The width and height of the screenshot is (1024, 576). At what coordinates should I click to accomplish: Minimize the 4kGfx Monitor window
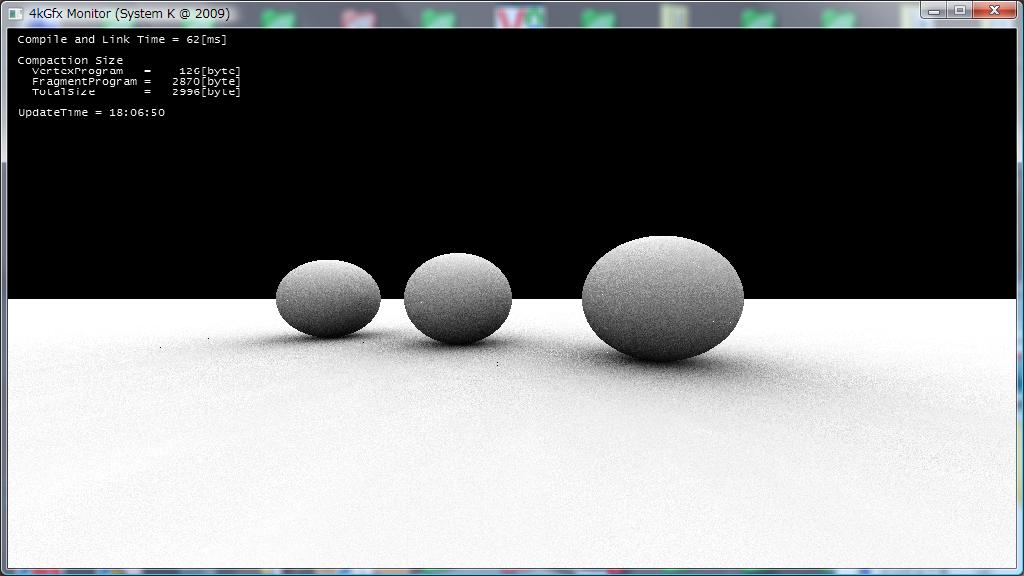pyautogui.click(x=934, y=11)
